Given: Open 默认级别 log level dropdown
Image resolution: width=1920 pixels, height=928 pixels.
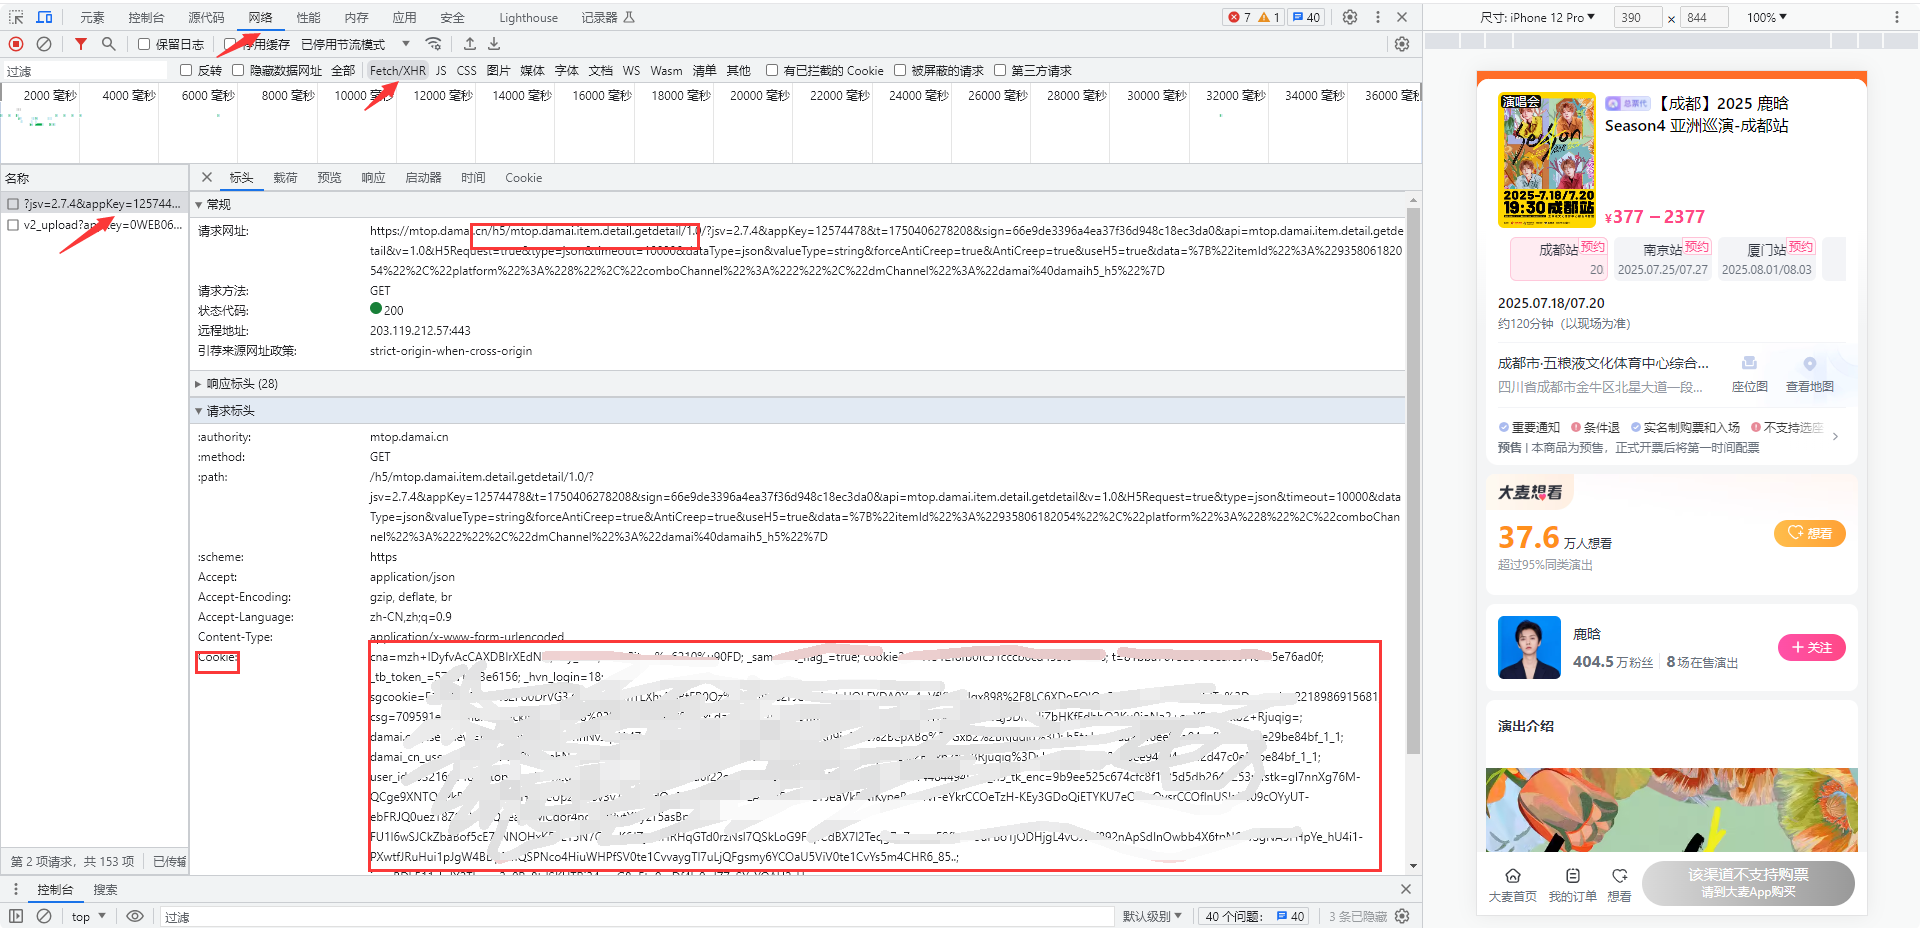Looking at the screenshot, I should click(1152, 916).
